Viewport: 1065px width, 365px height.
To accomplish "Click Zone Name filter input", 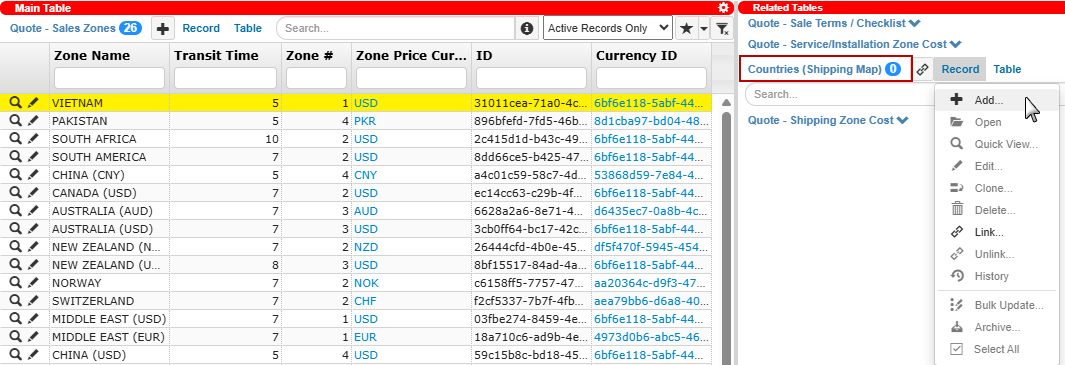I will coord(109,78).
